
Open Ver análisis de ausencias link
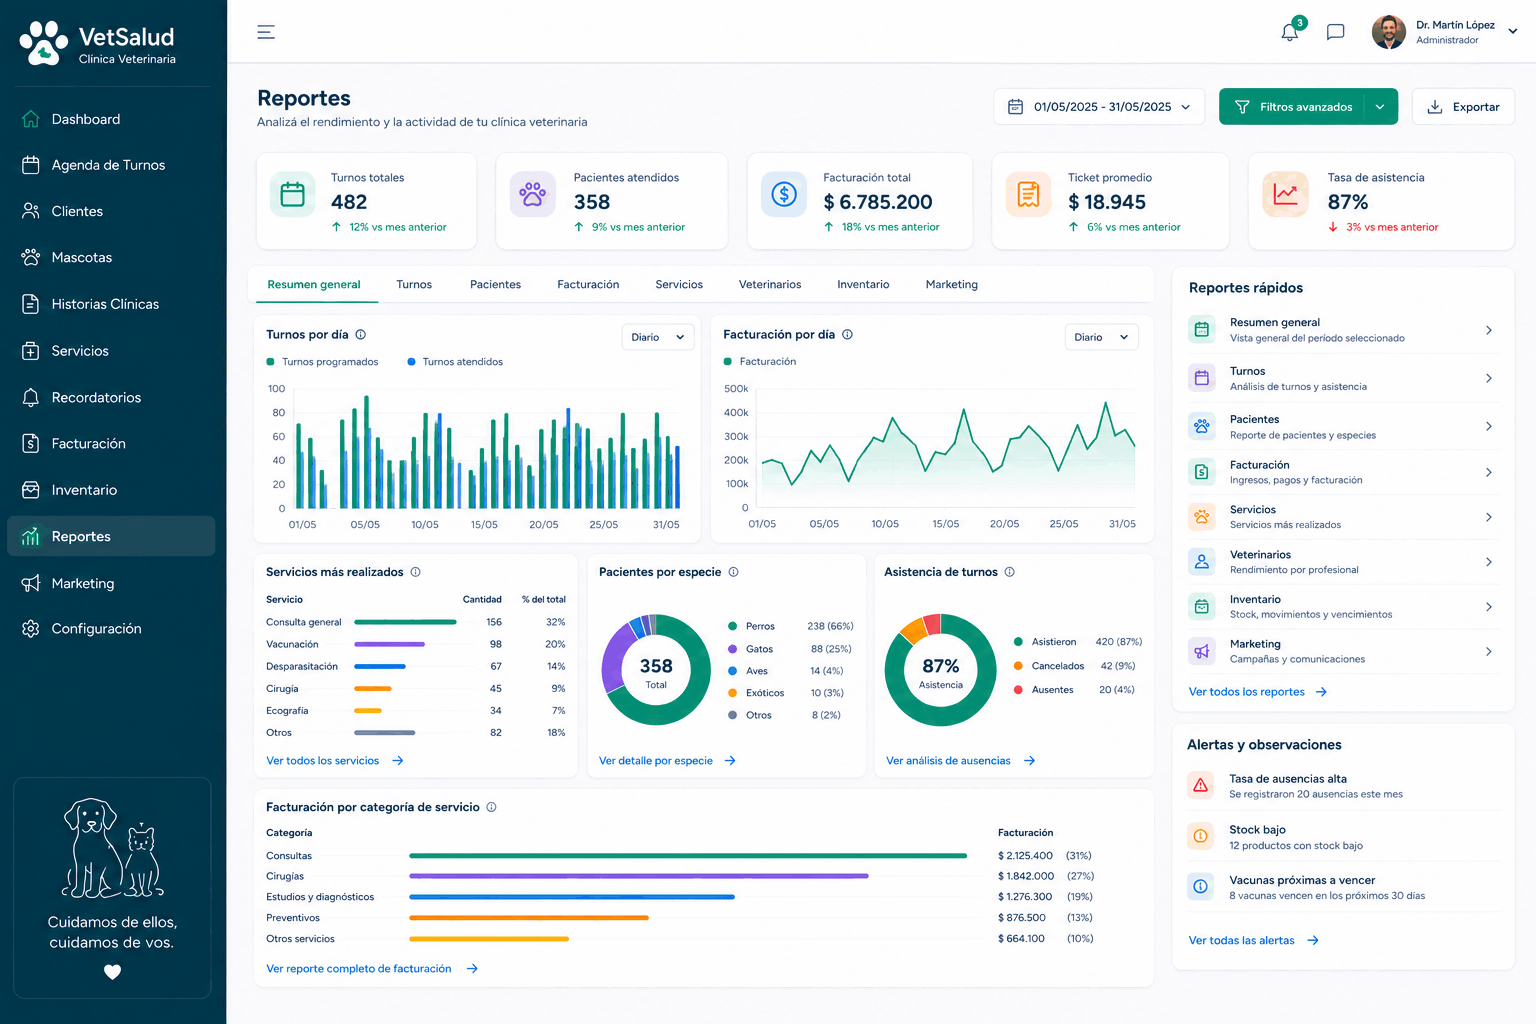tap(961, 761)
